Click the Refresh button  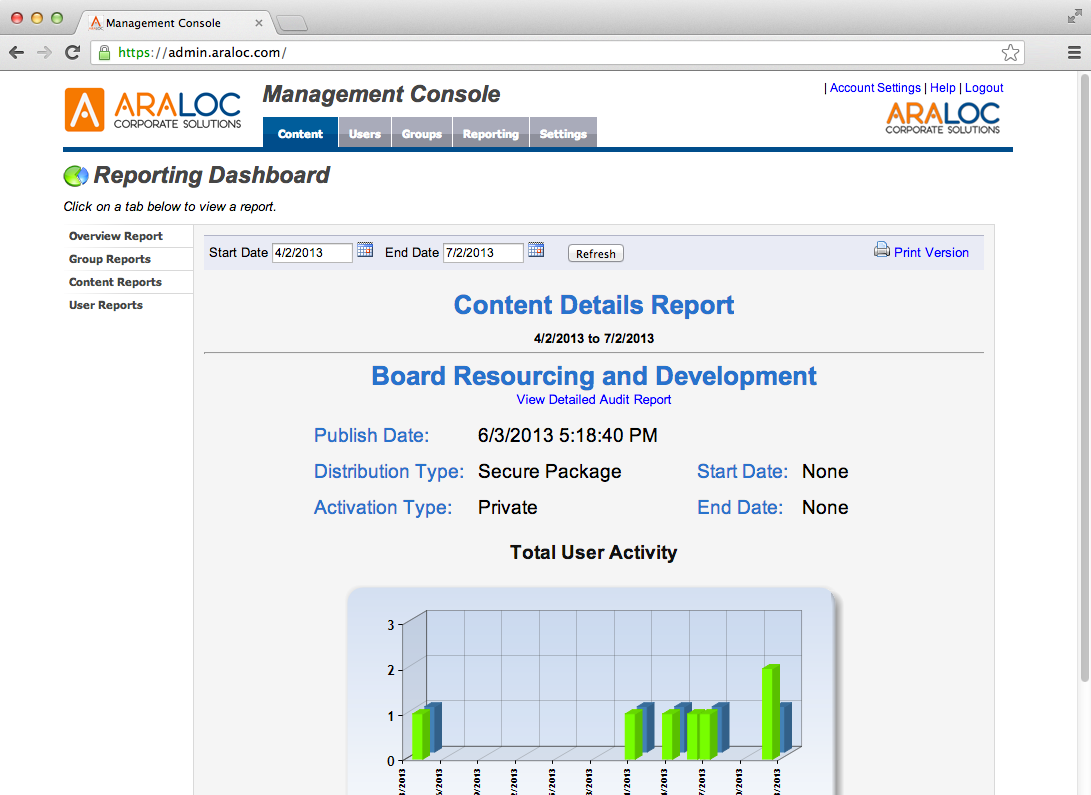595,253
